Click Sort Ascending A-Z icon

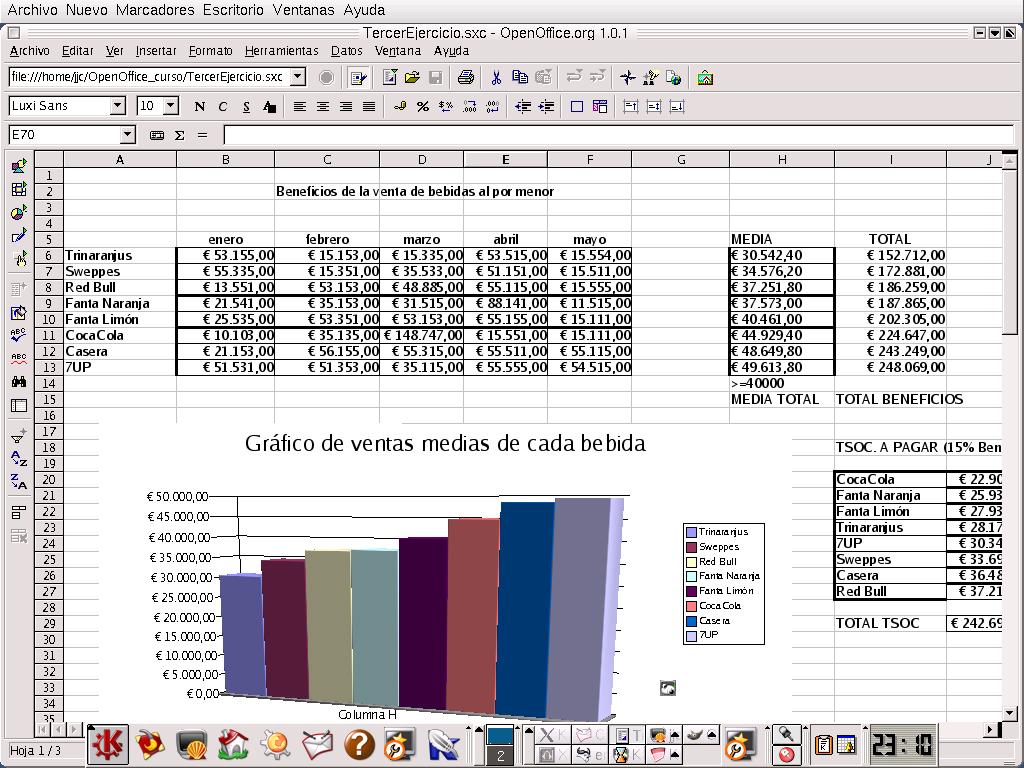pos(18,459)
